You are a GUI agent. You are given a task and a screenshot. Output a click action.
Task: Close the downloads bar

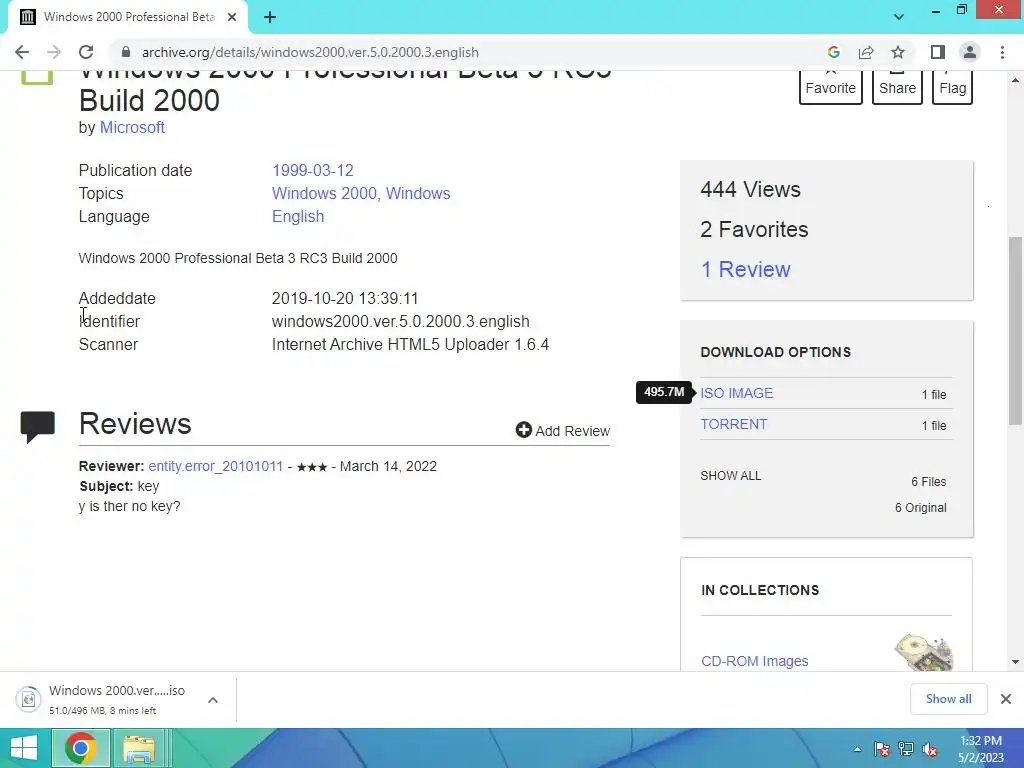pyautogui.click(x=1006, y=699)
